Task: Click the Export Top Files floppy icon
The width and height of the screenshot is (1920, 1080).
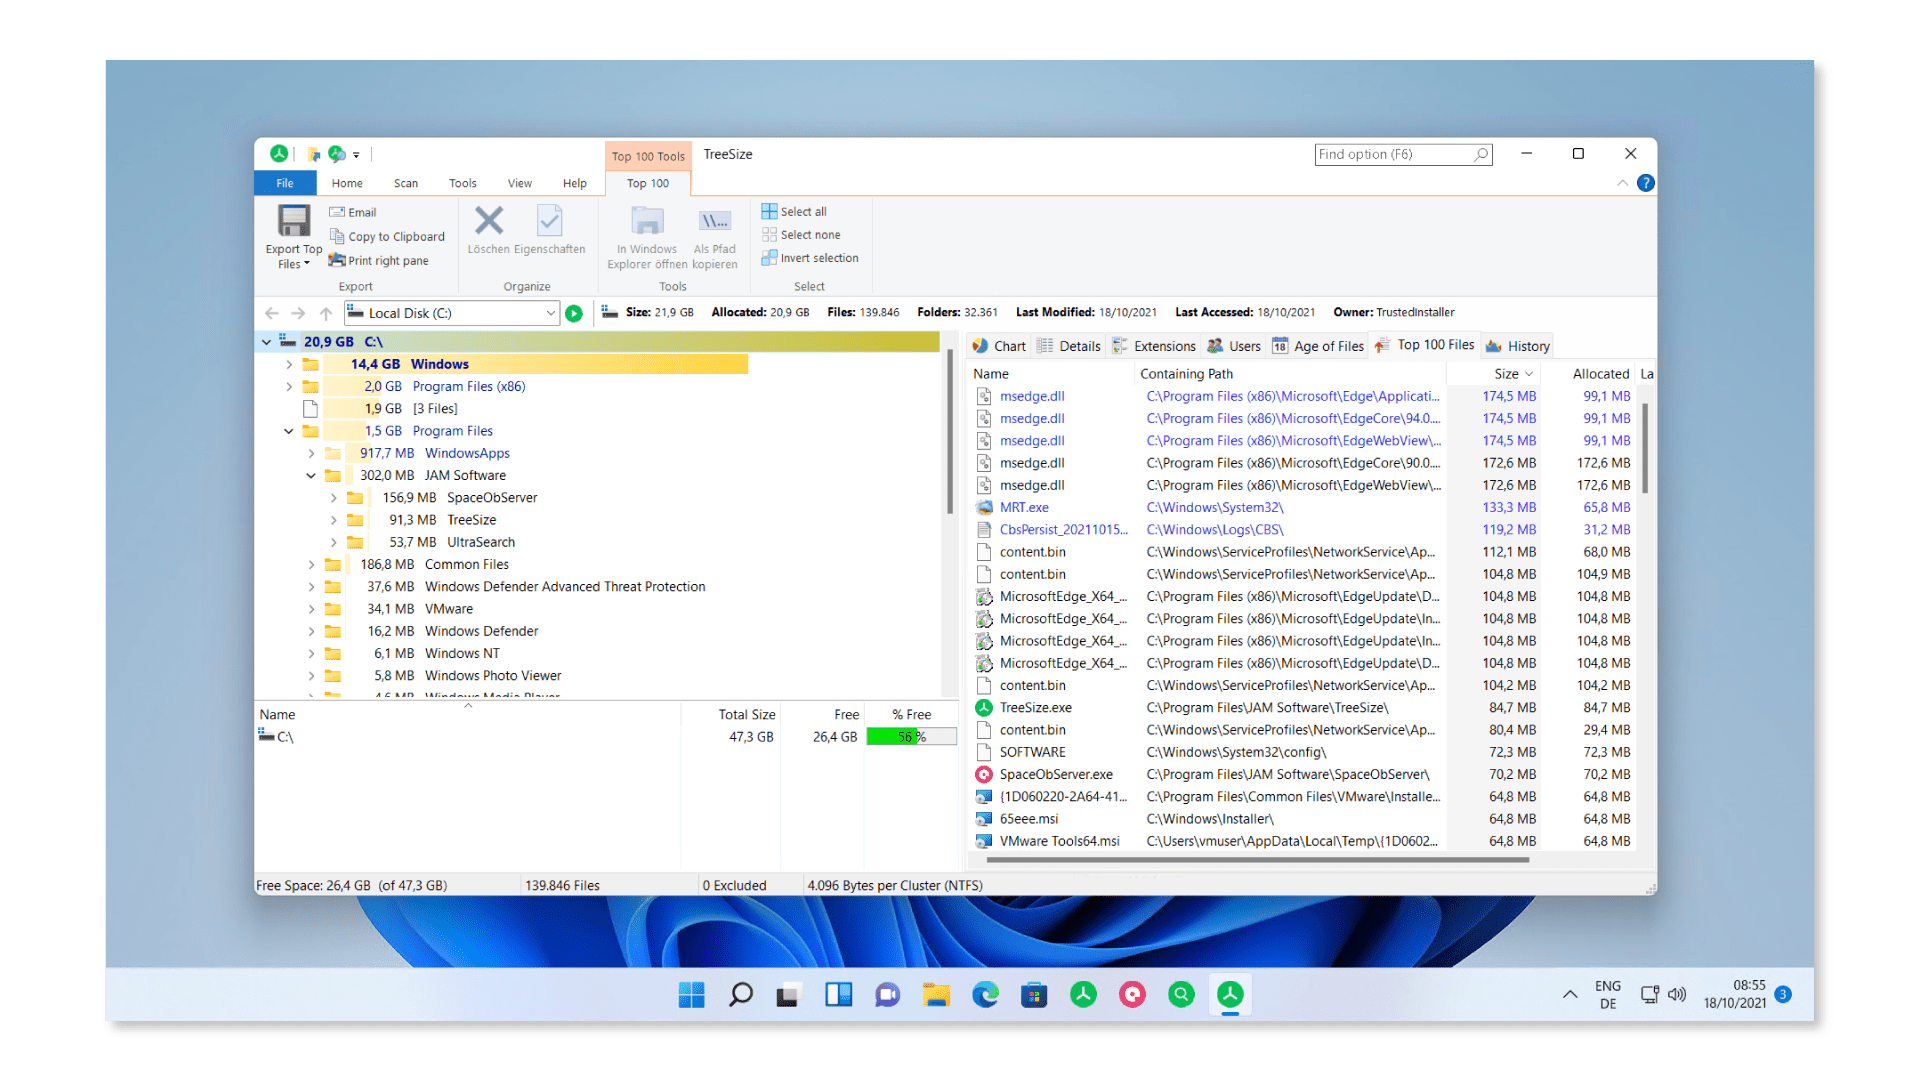Action: [294, 221]
